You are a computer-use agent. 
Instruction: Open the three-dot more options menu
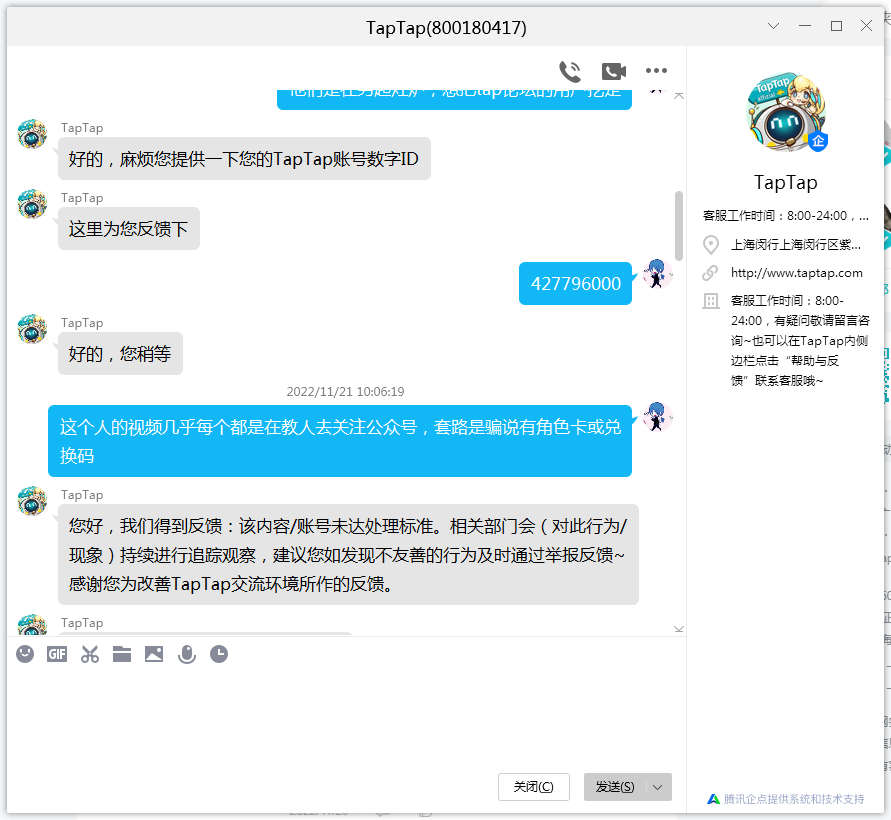(x=656, y=70)
